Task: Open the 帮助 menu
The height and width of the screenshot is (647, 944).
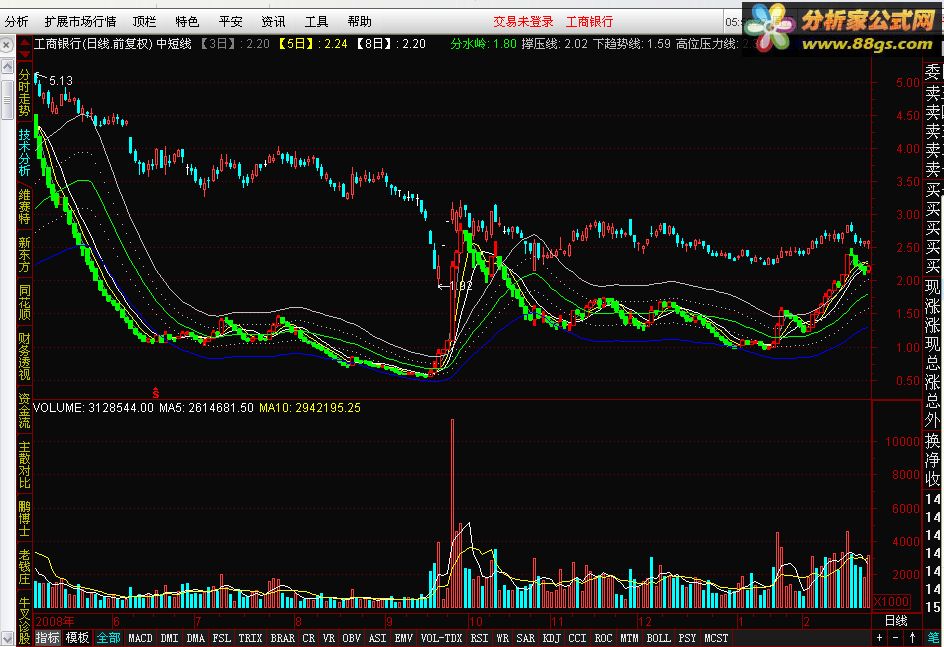Action: (x=359, y=22)
